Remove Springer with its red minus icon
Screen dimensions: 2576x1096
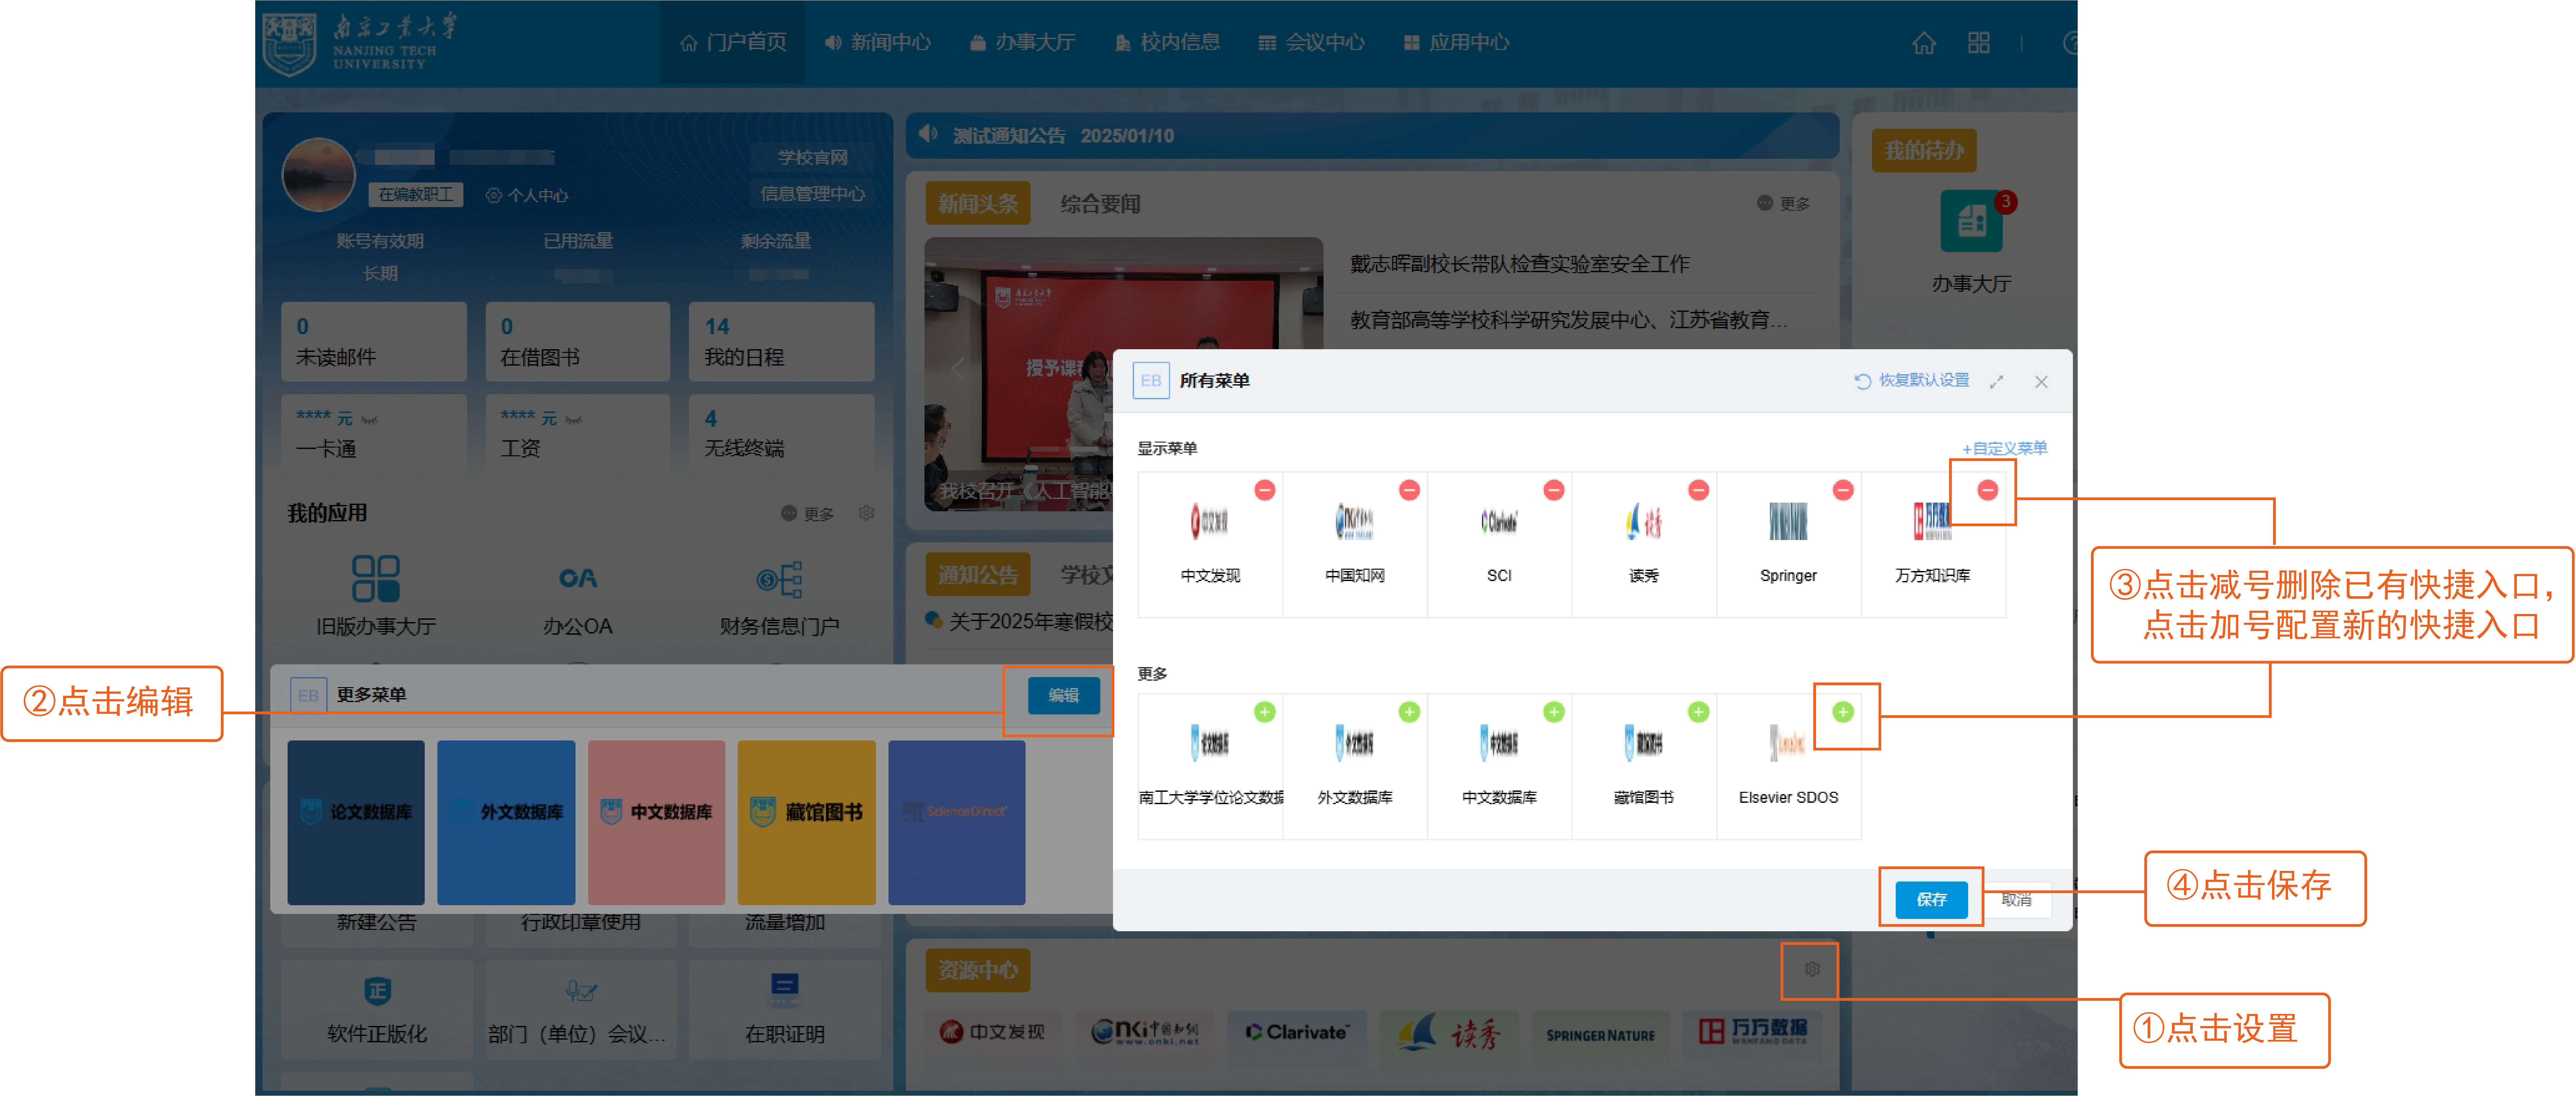1843,490
